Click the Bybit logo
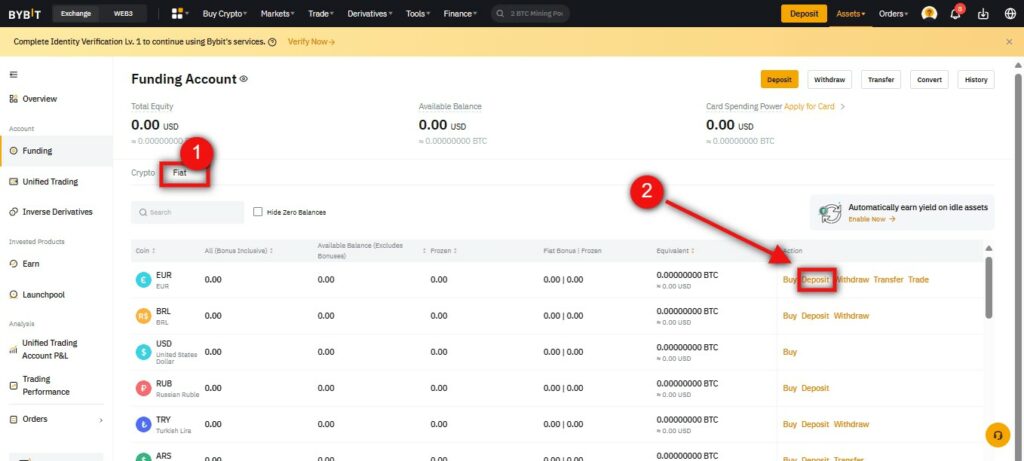 coord(24,14)
